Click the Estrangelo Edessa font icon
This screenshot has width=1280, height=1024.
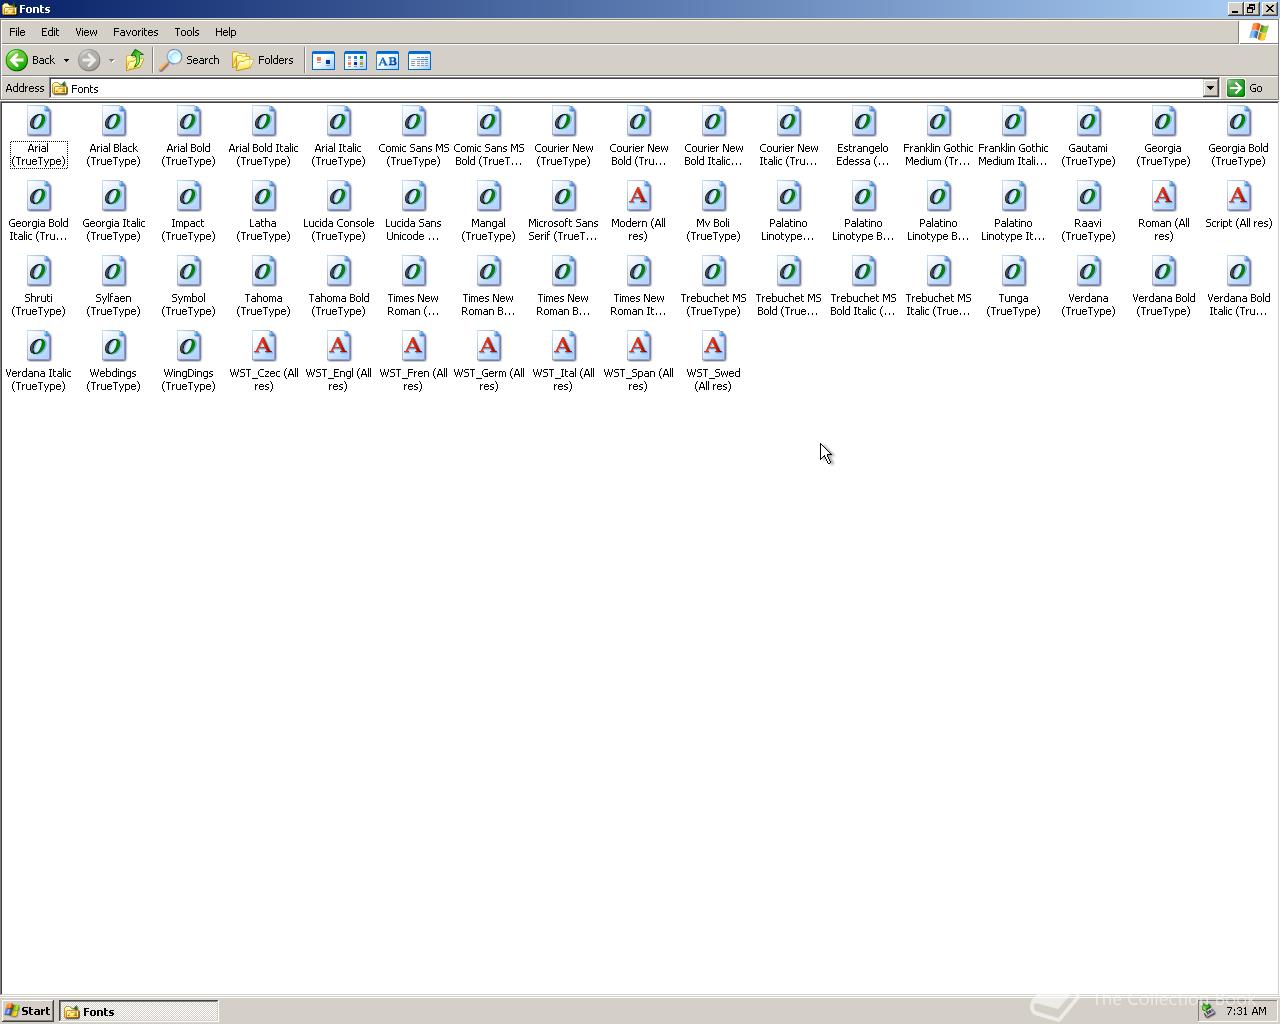863,122
